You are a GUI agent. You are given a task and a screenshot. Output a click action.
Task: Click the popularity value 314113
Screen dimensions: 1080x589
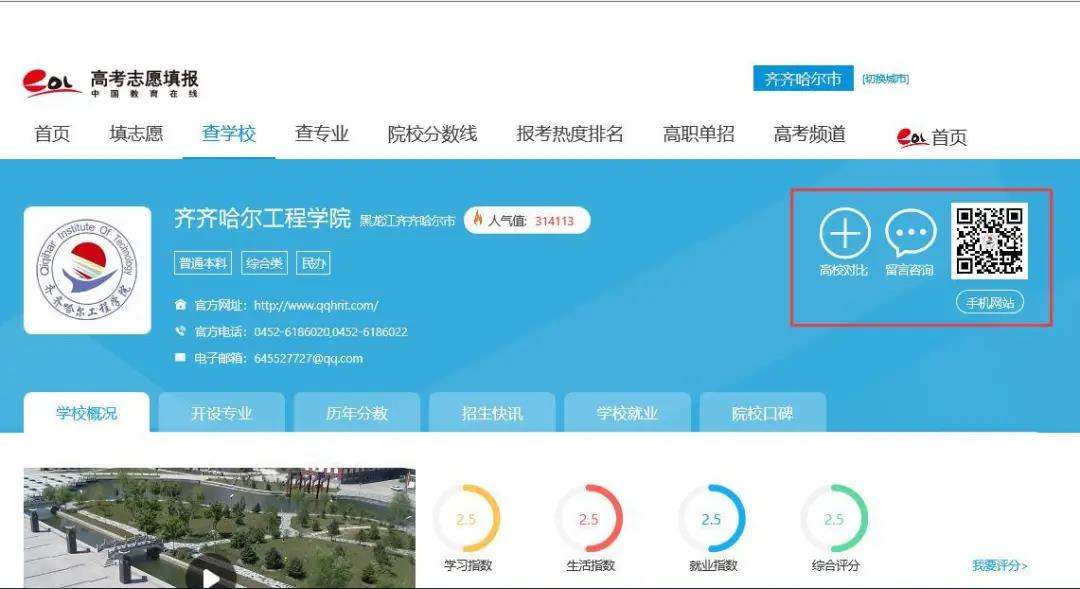pyautogui.click(x=554, y=221)
